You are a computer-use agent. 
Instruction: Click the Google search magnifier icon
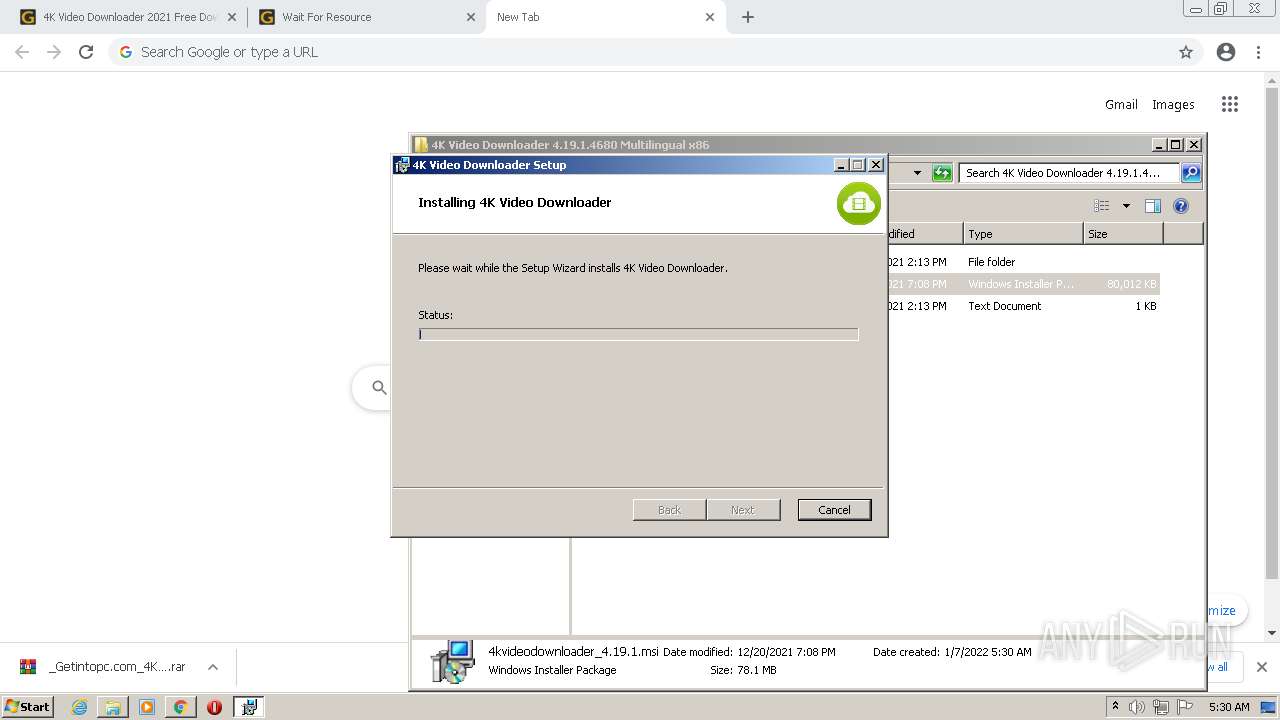click(x=379, y=387)
